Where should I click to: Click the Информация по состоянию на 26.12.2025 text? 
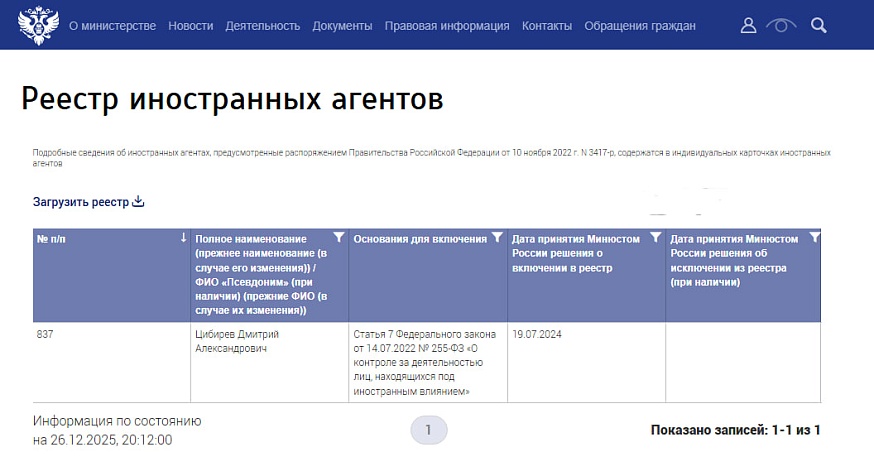tap(117, 430)
